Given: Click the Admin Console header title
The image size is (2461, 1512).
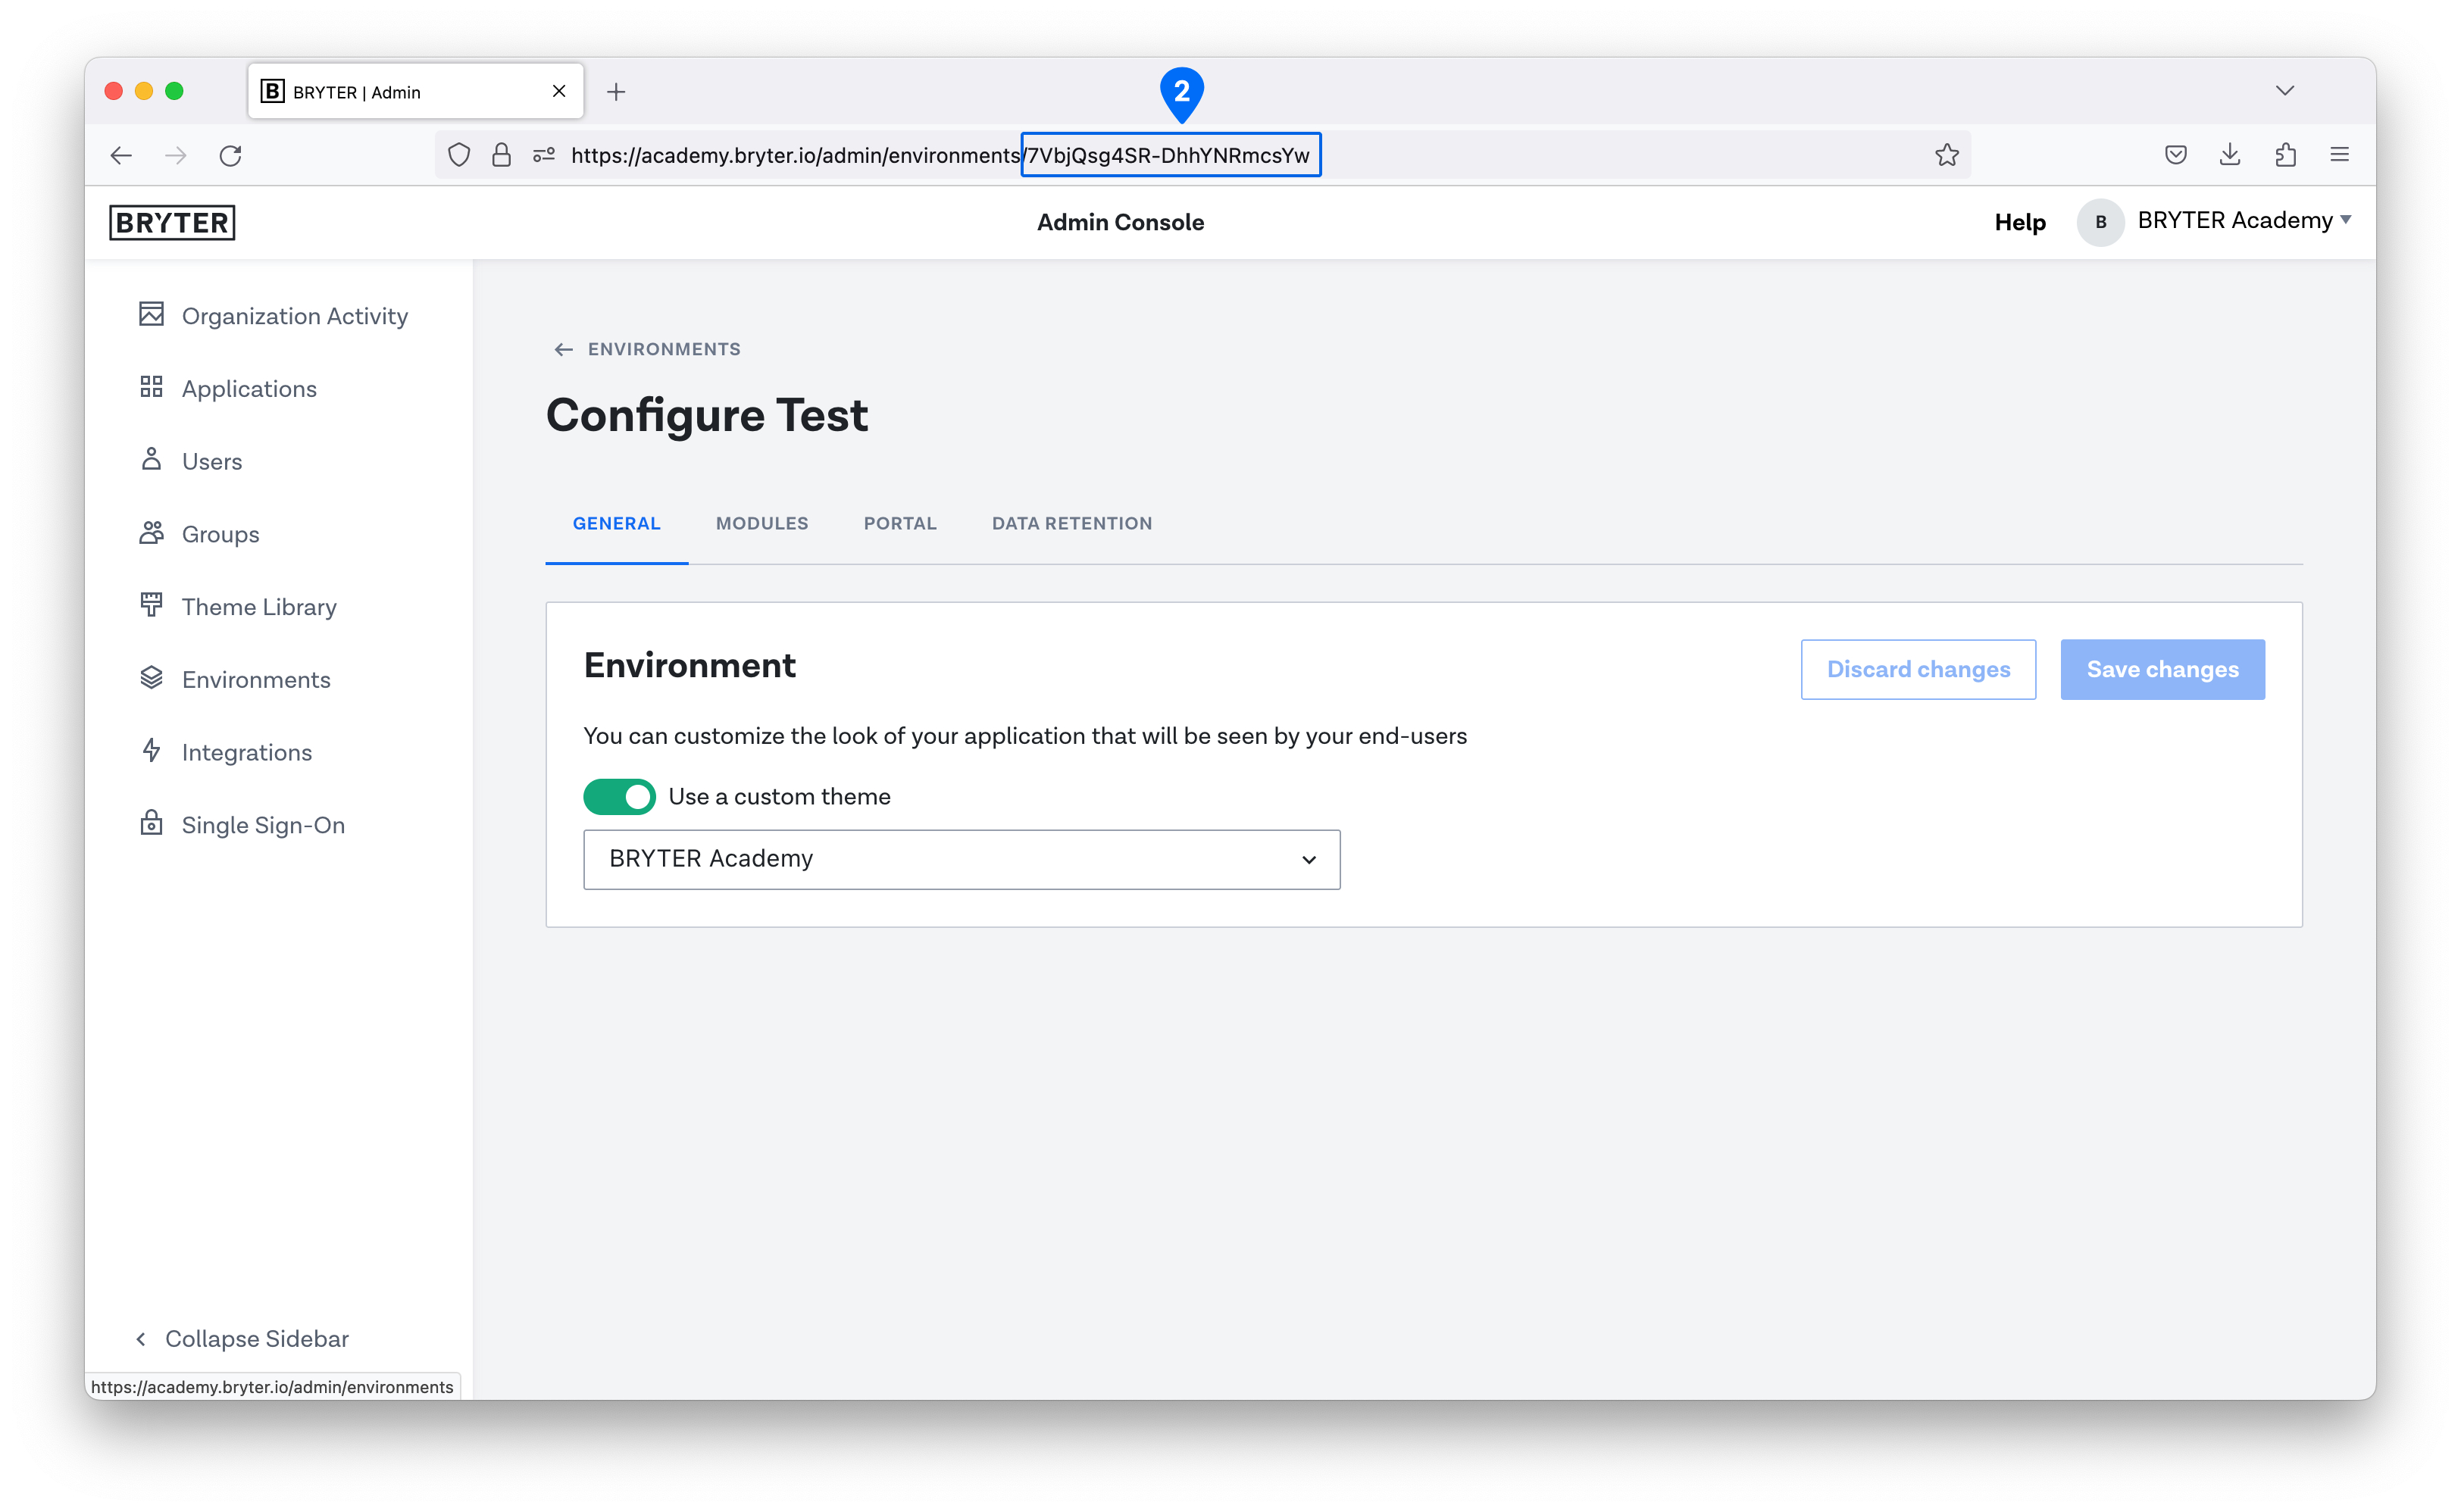Looking at the screenshot, I should [x=1120, y=222].
